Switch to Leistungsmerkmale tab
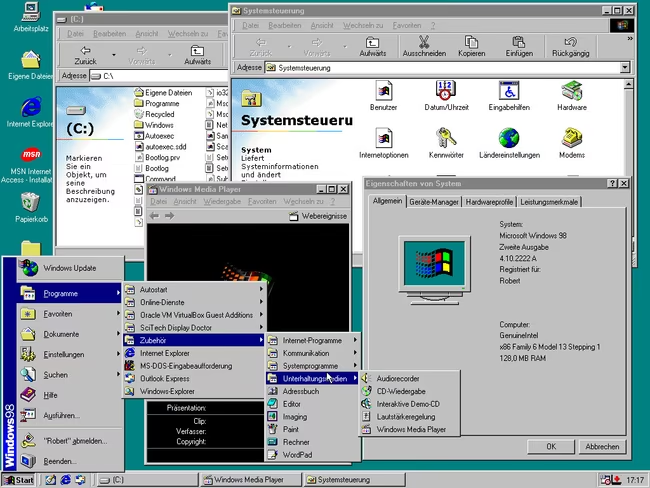The height and width of the screenshot is (488, 650). click(549, 202)
